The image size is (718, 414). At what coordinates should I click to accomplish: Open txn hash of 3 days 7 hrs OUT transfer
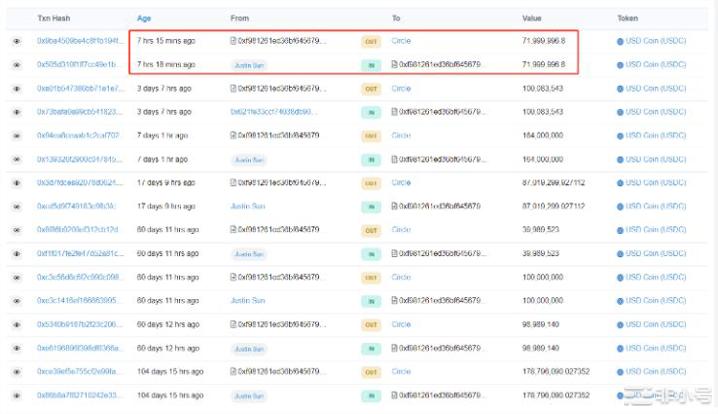[80, 88]
